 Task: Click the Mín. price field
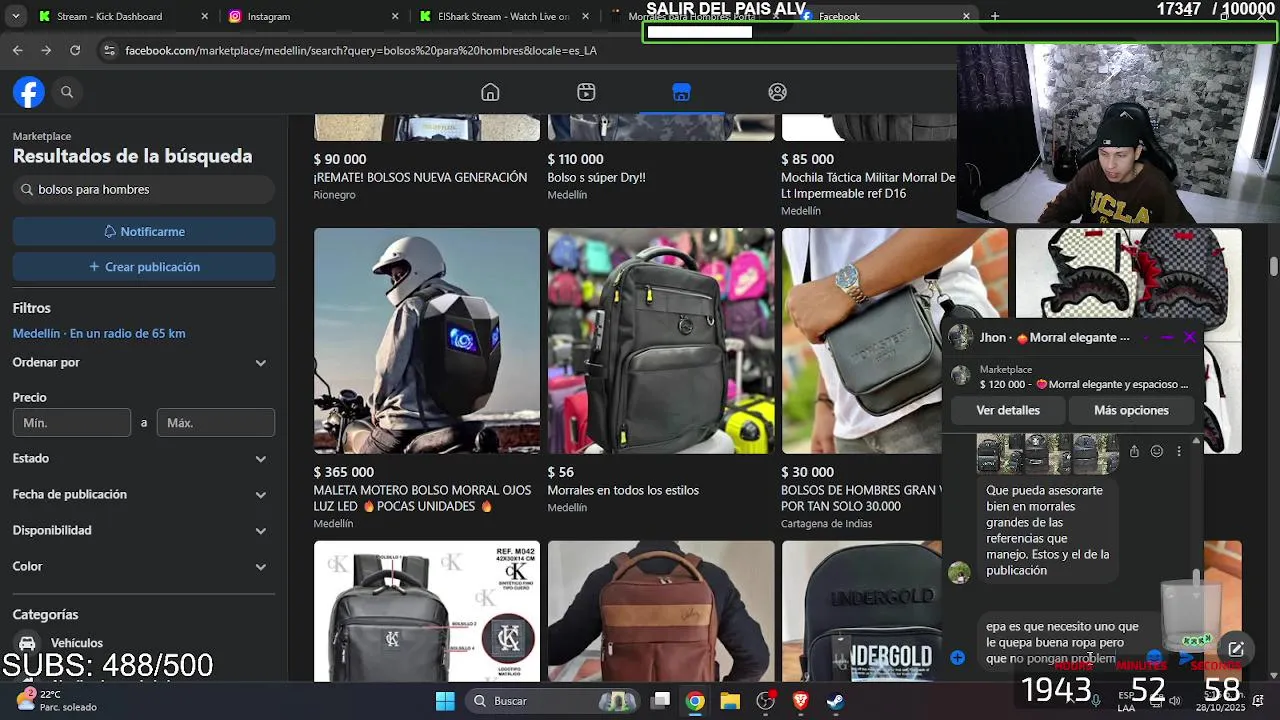(72, 423)
